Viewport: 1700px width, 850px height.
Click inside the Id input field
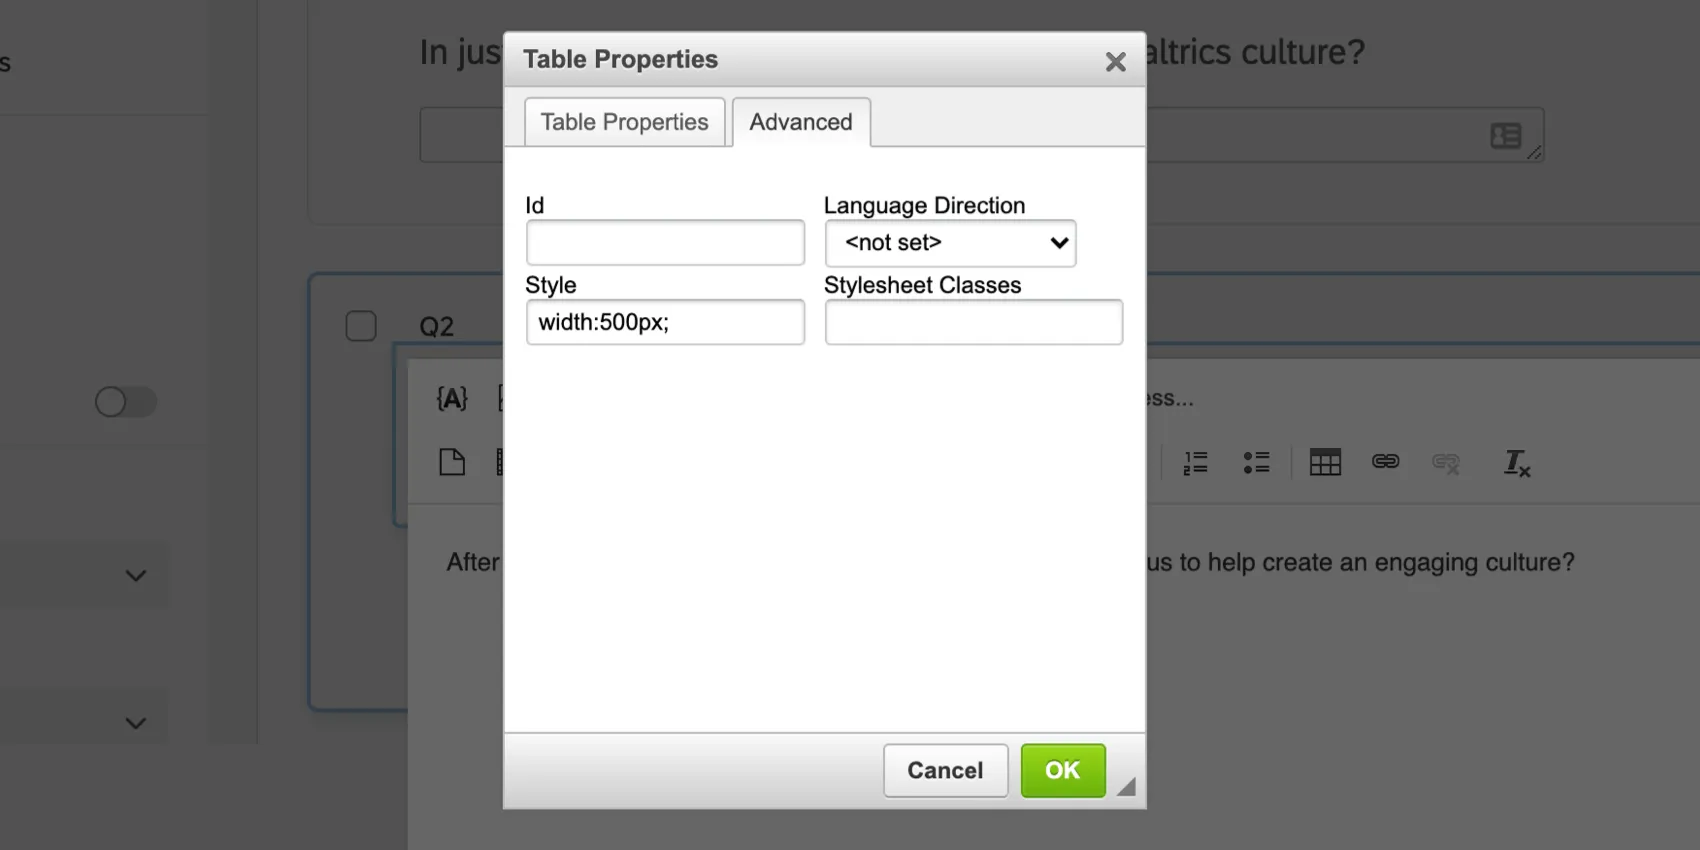tap(665, 242)
